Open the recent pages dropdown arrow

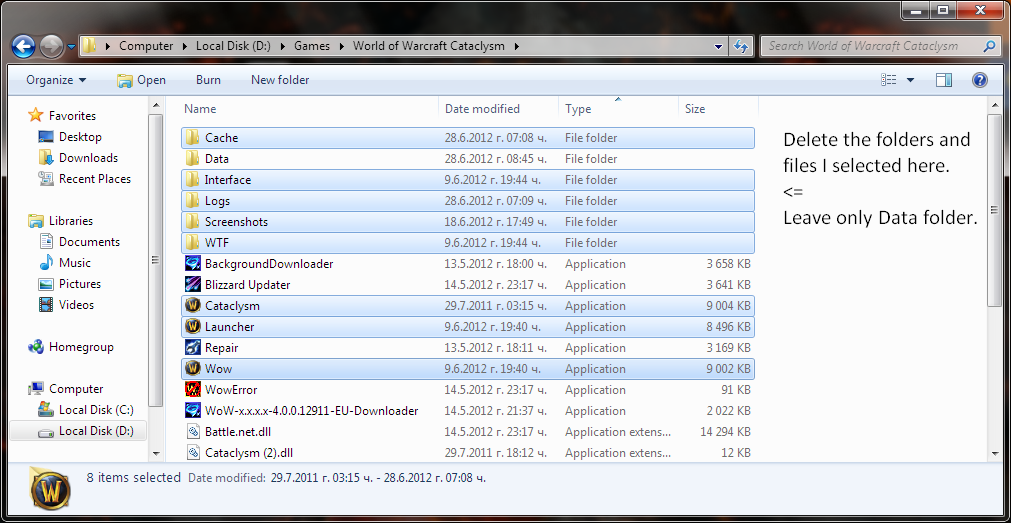pyautogui.click(x=71, y=46)
